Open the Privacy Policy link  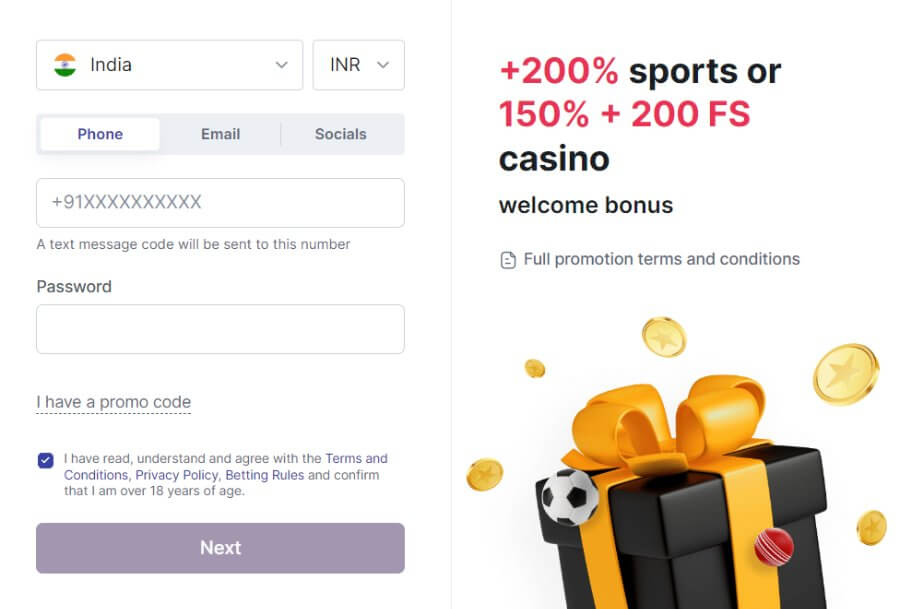(177, 475)
